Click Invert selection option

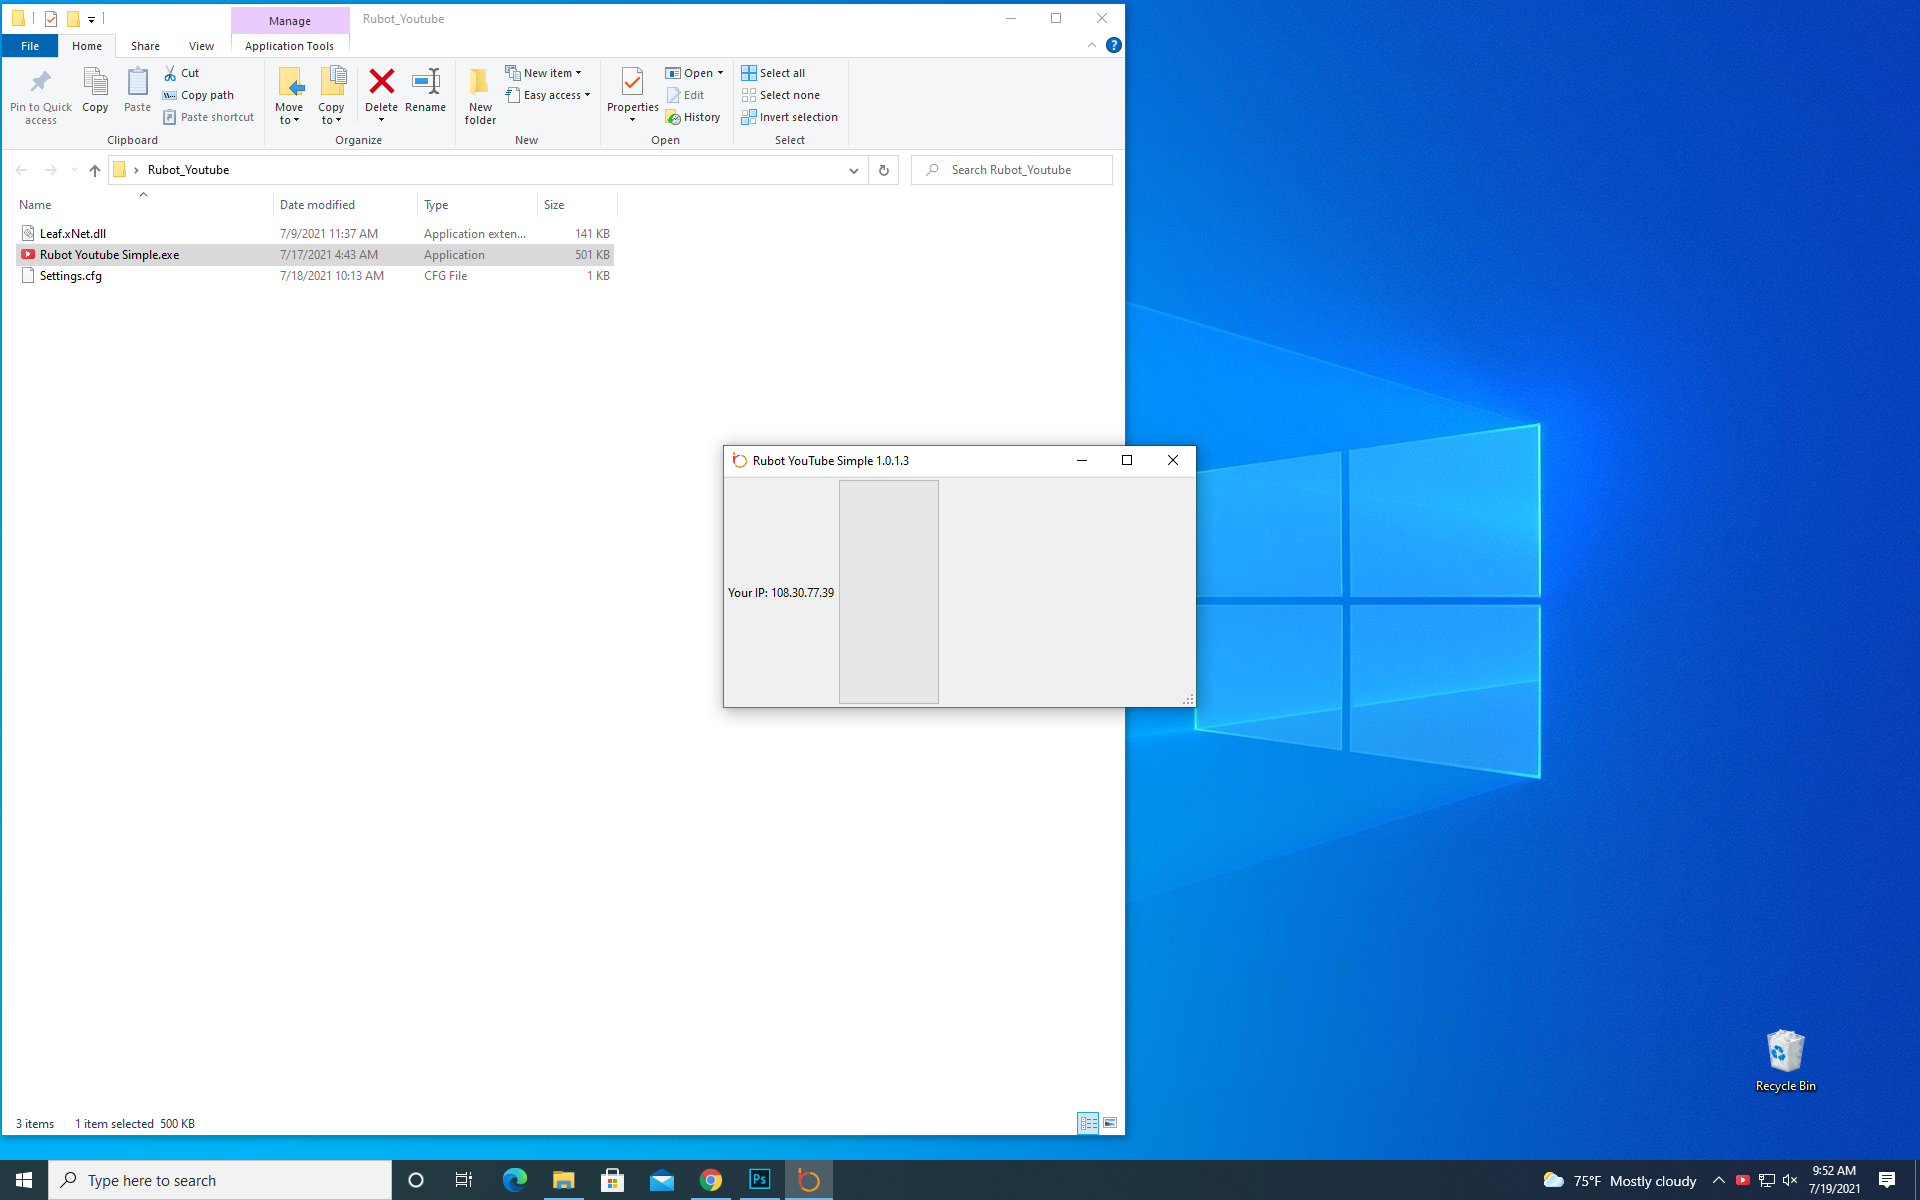click(x=790, y=117)
